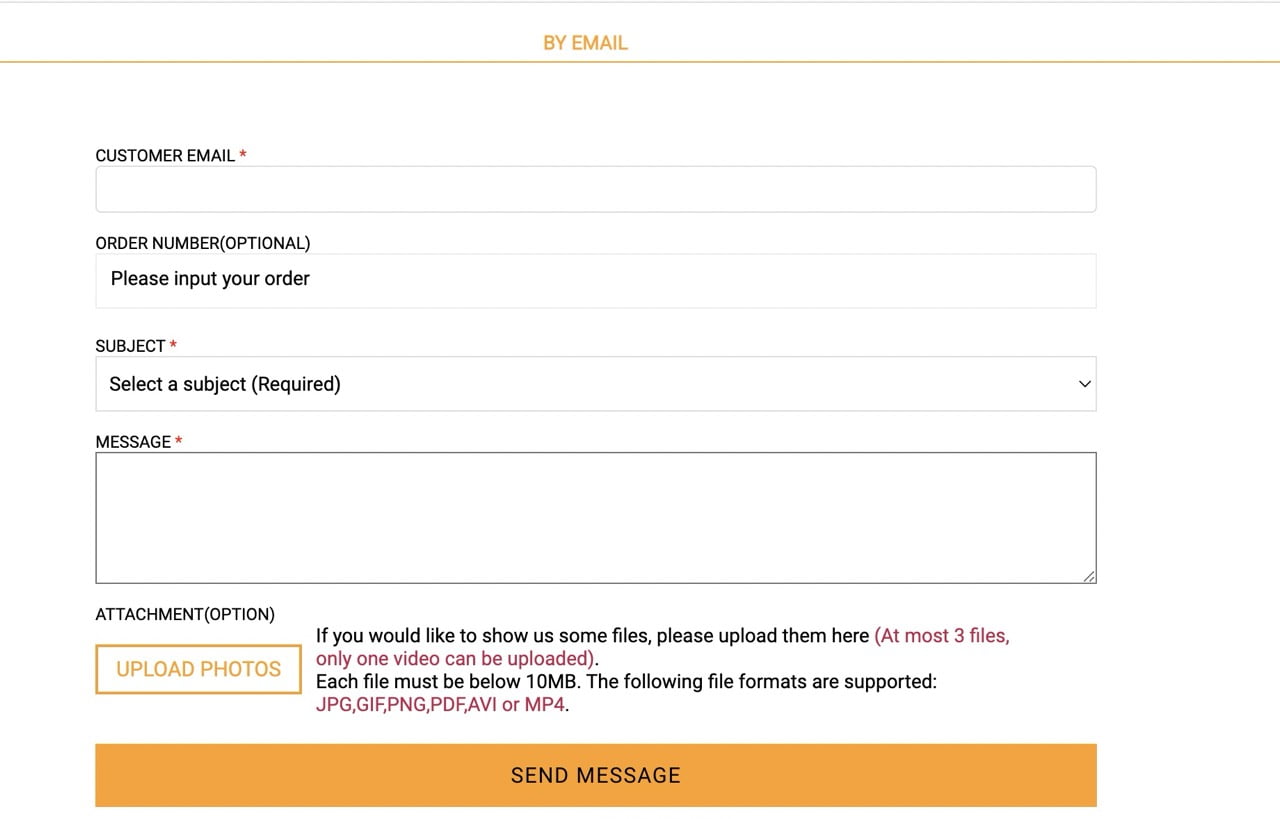
Task: Click the ATTACHMENT(OPTION) label
Action: click(x=185, y=614)
